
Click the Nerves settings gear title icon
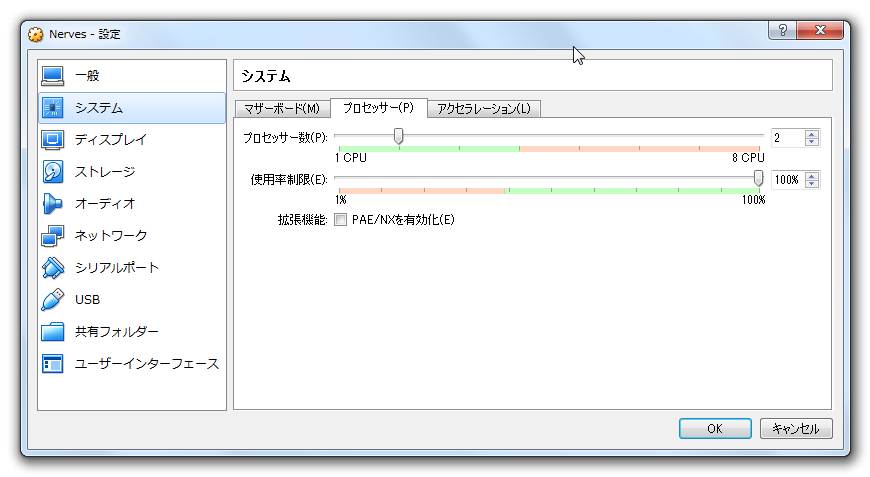click(36, 34)
